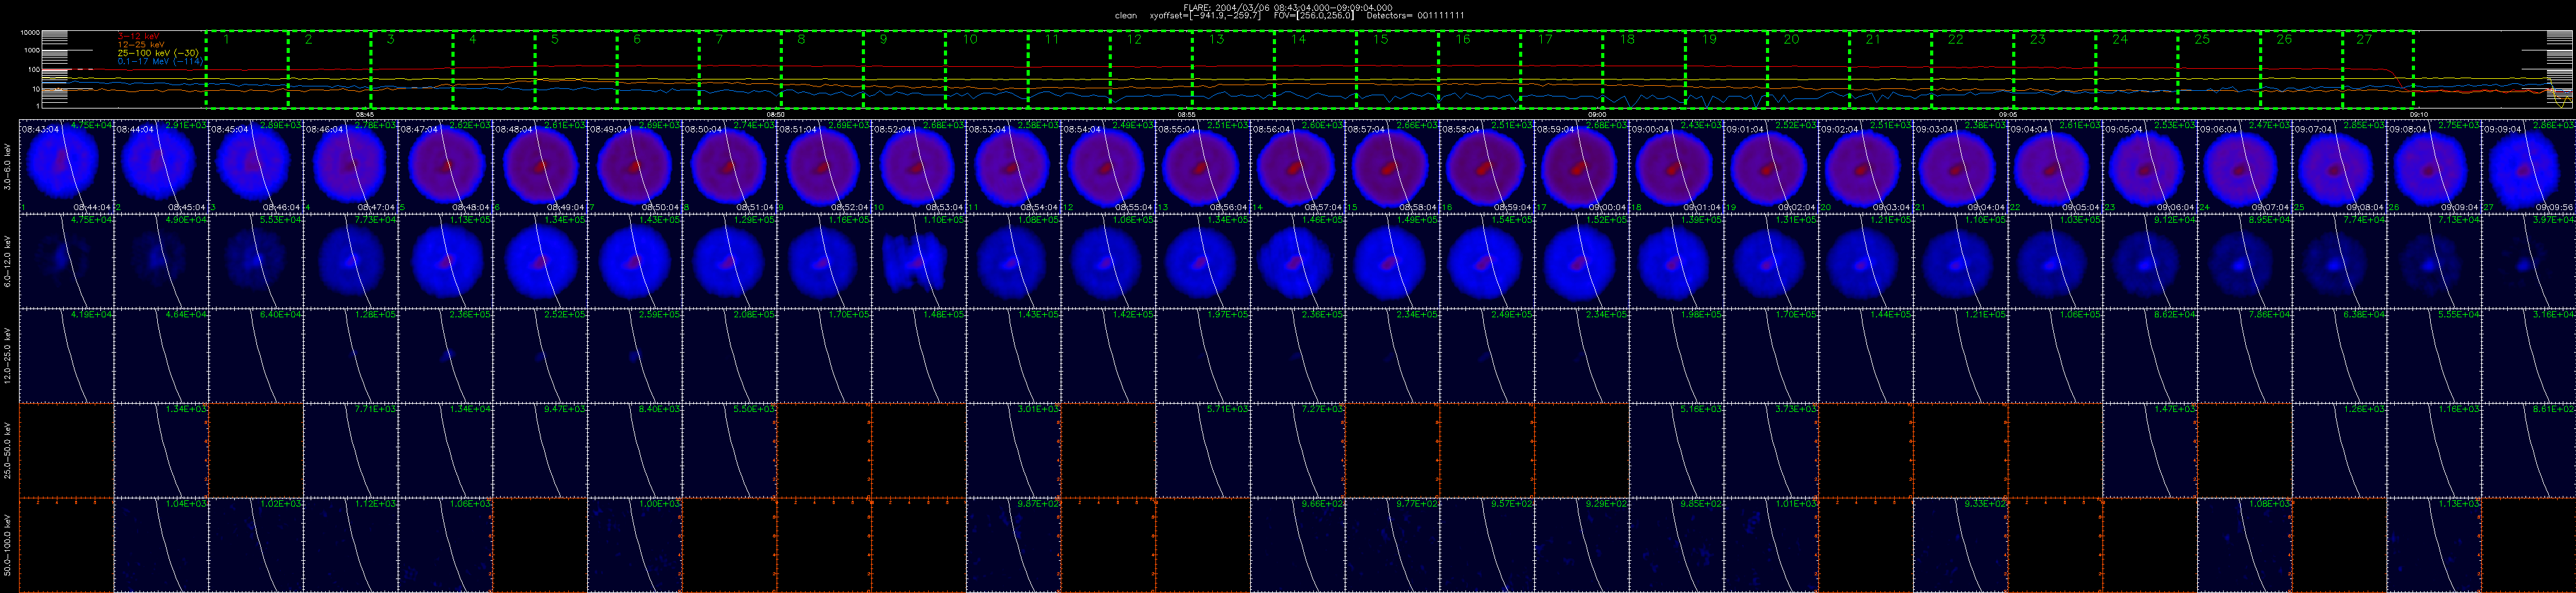Open the 6.0-12.0 keV image labeled 1.54E+05
2576x593 pixels.
[1488, 261]
